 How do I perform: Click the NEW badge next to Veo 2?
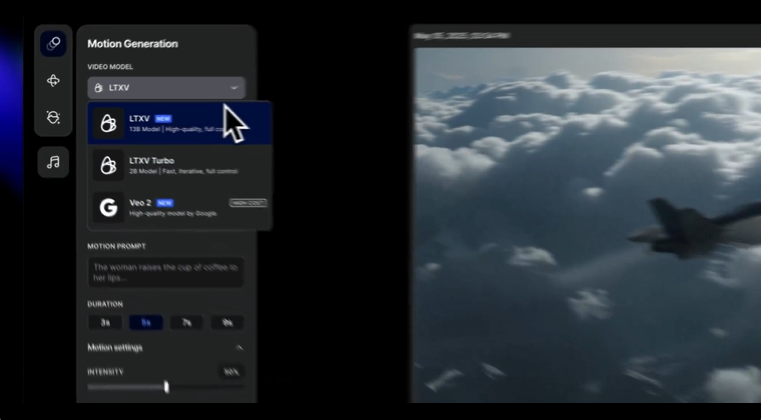click(x=165, y=203)
